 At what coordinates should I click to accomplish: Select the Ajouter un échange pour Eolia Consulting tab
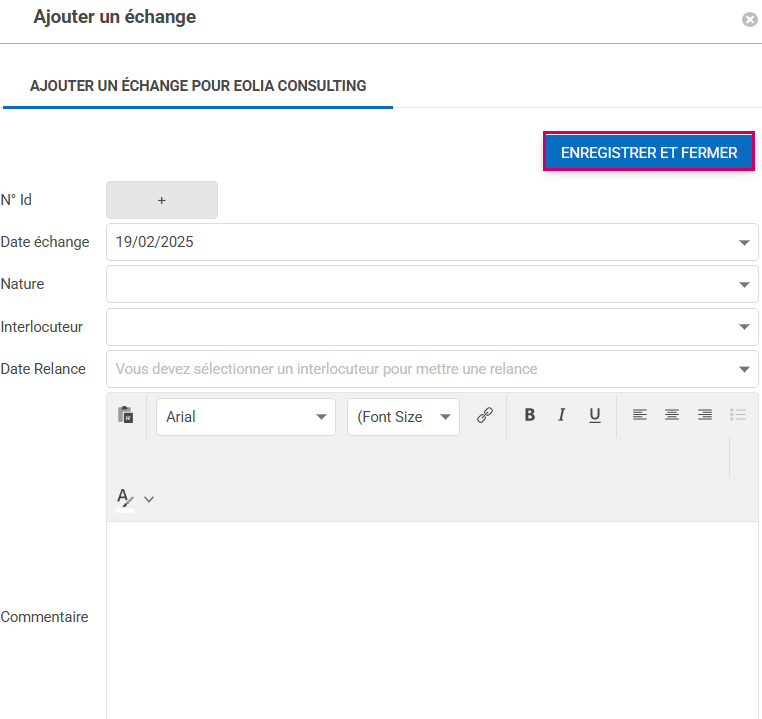[x=198, y=86]
